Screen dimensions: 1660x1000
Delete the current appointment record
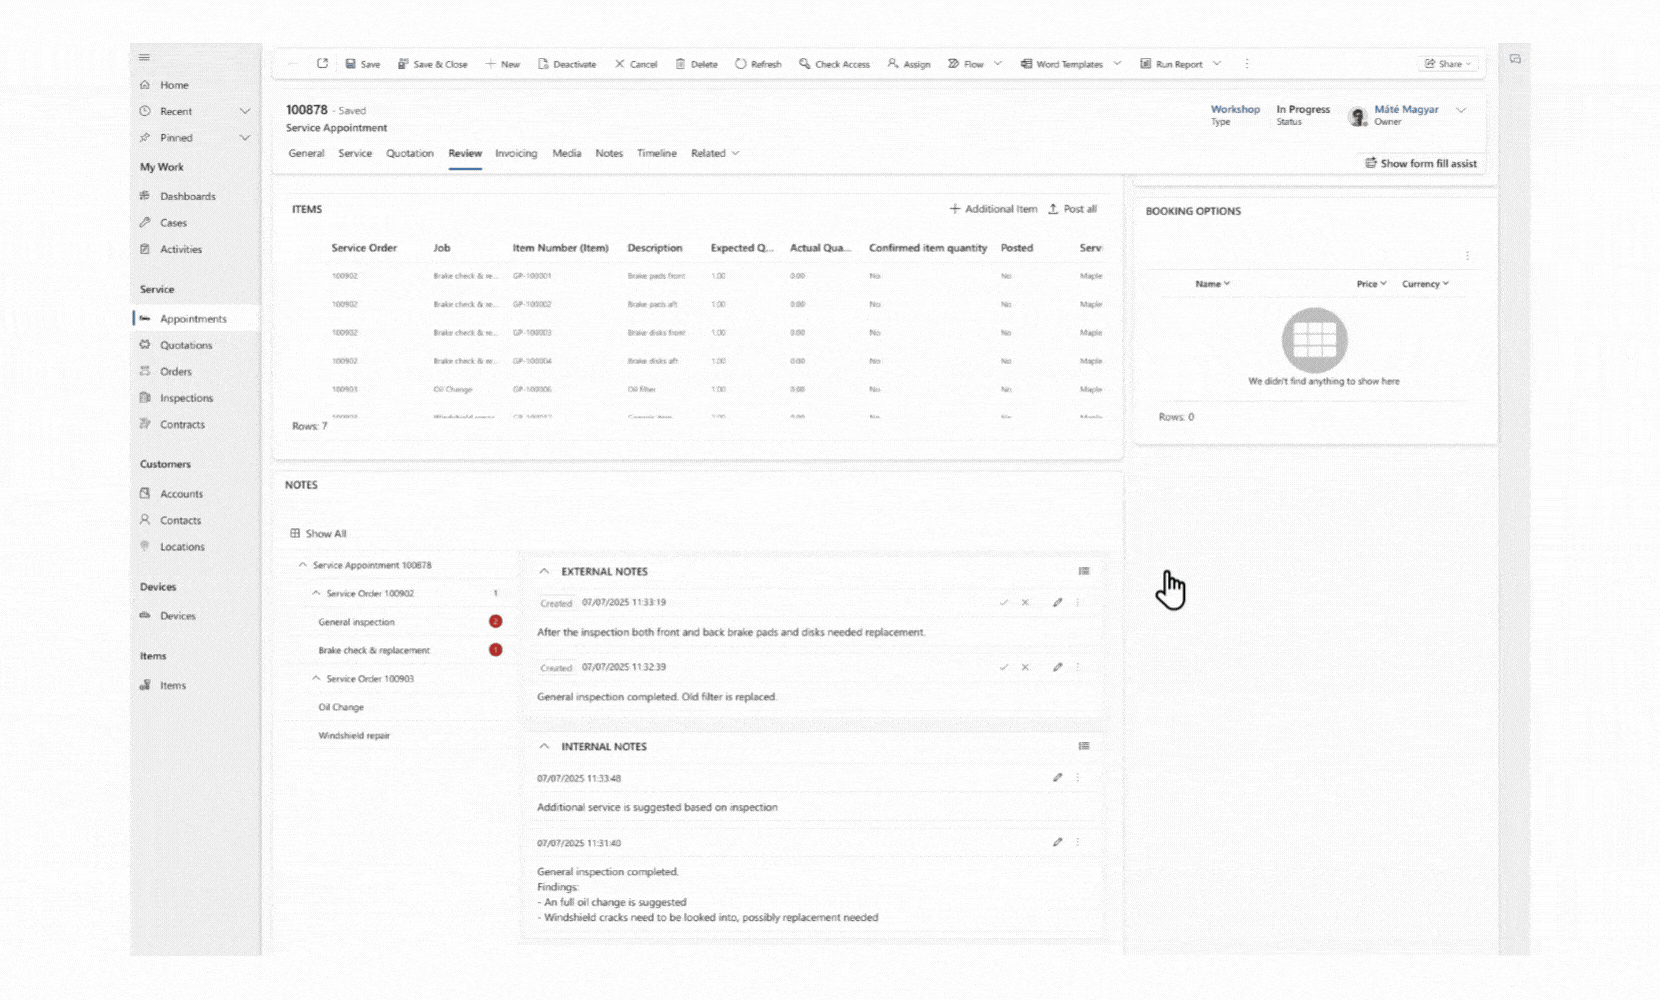696,64
